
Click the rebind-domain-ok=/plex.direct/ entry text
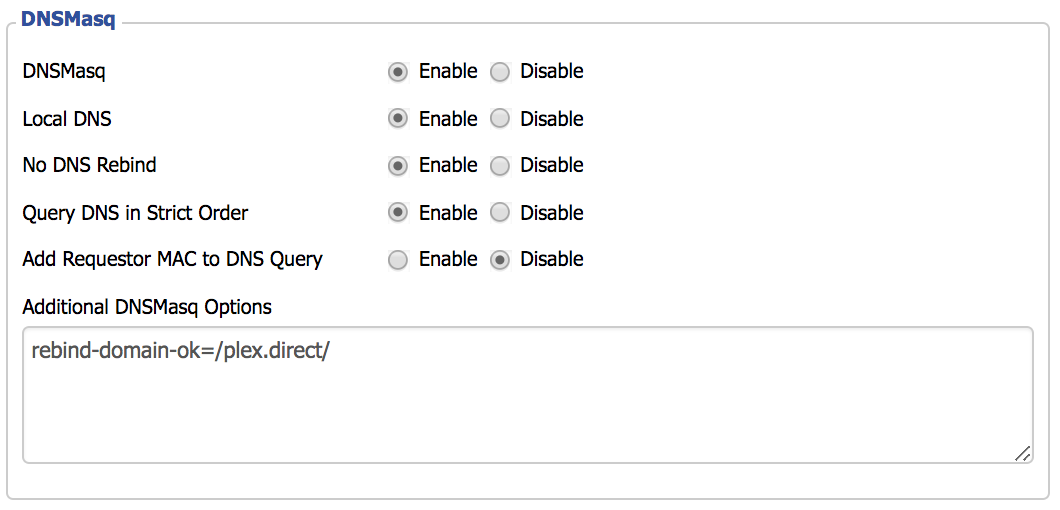click(x=180, y=352)
